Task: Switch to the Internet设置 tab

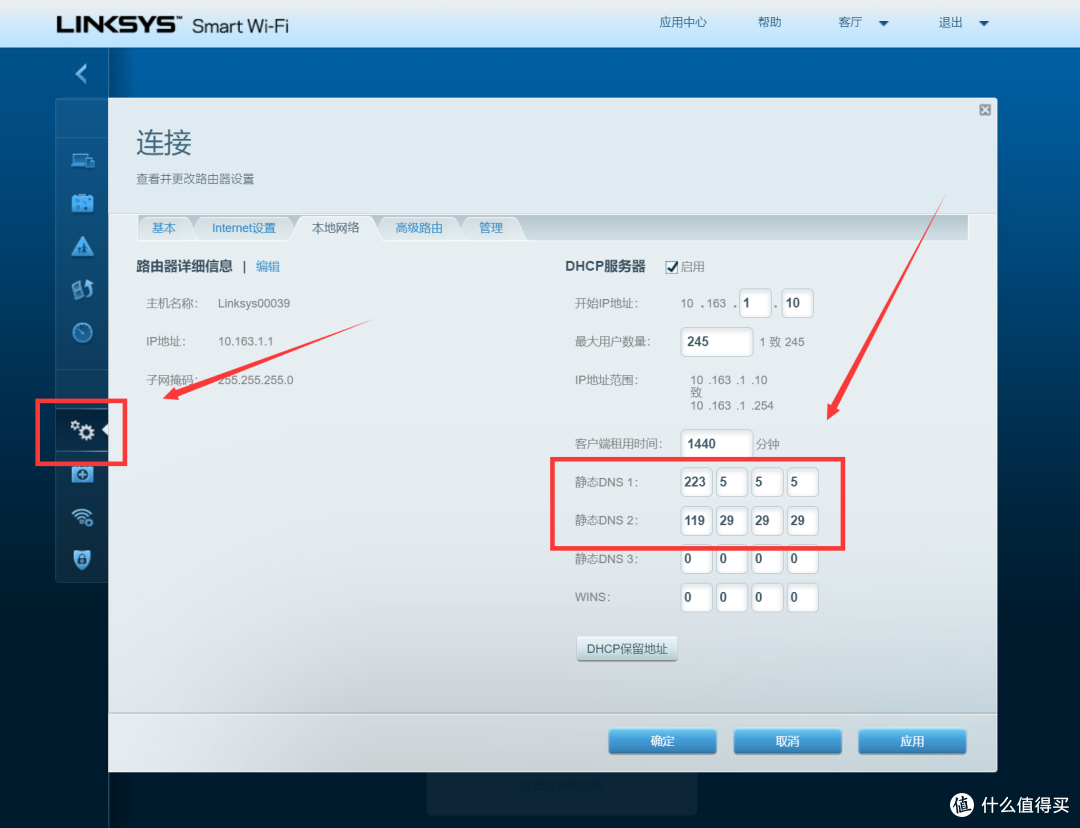Action: pos(243,228)
